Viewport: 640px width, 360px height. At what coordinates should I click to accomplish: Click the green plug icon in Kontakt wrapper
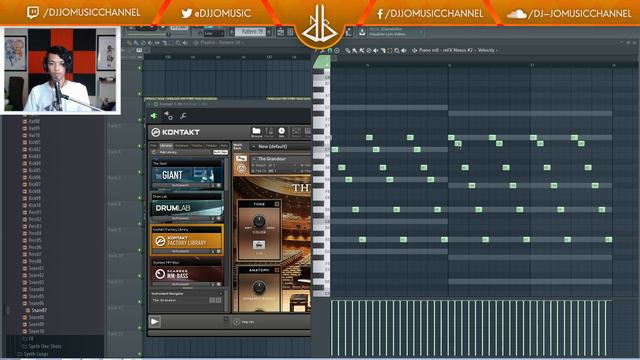point(154,116)
